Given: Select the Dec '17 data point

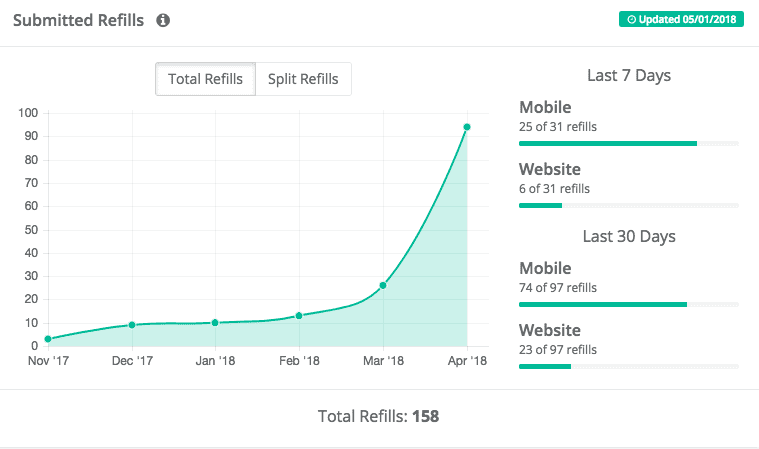Looking at the screenshot, I should click(132, 325).
